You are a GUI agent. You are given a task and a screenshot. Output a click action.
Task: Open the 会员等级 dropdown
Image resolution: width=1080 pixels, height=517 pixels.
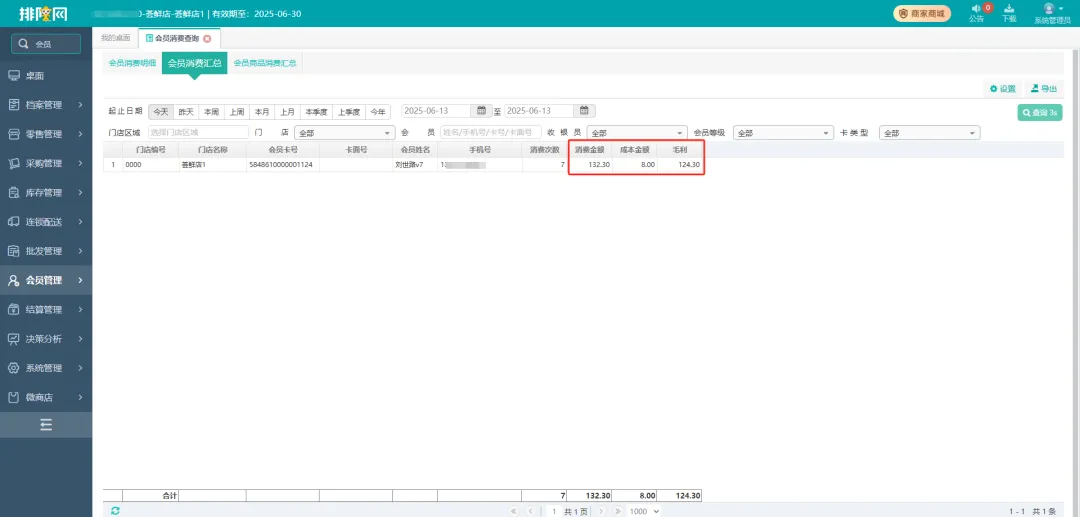click(x=783, y=133)
